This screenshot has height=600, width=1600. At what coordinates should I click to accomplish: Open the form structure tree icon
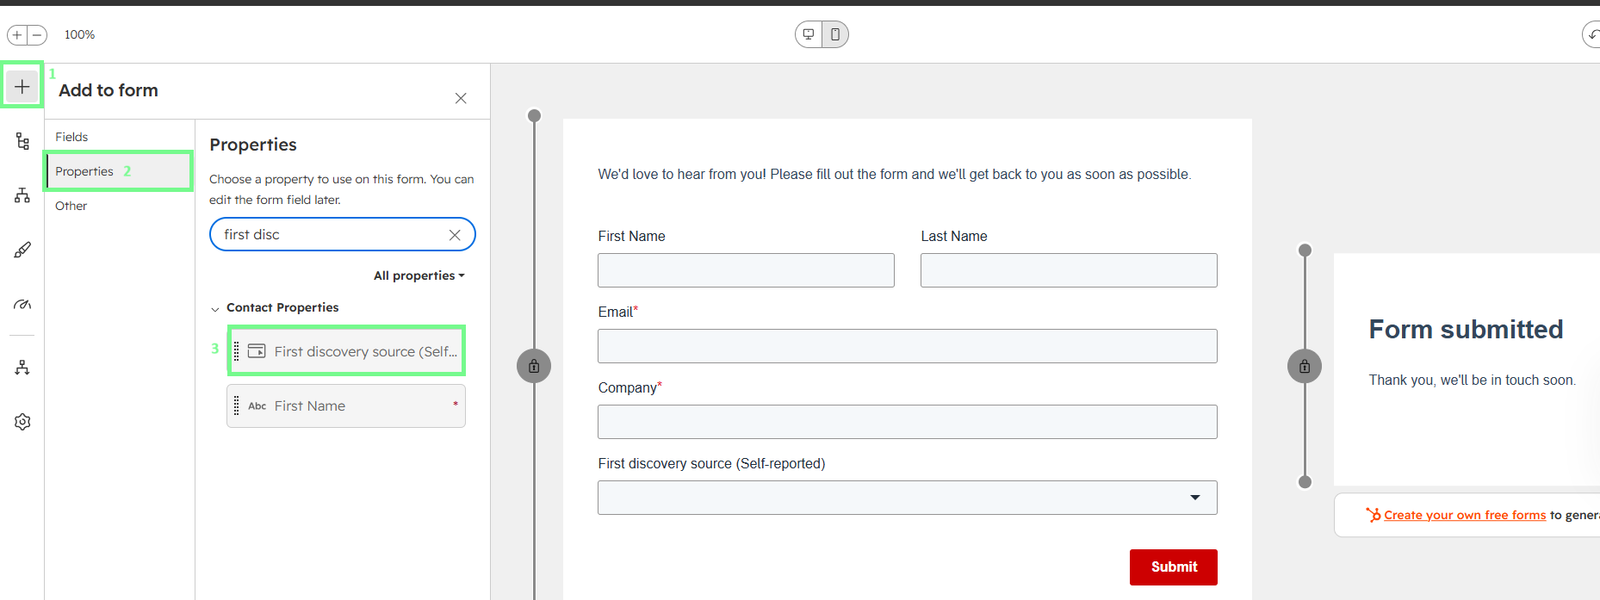(x=22, y=141)
